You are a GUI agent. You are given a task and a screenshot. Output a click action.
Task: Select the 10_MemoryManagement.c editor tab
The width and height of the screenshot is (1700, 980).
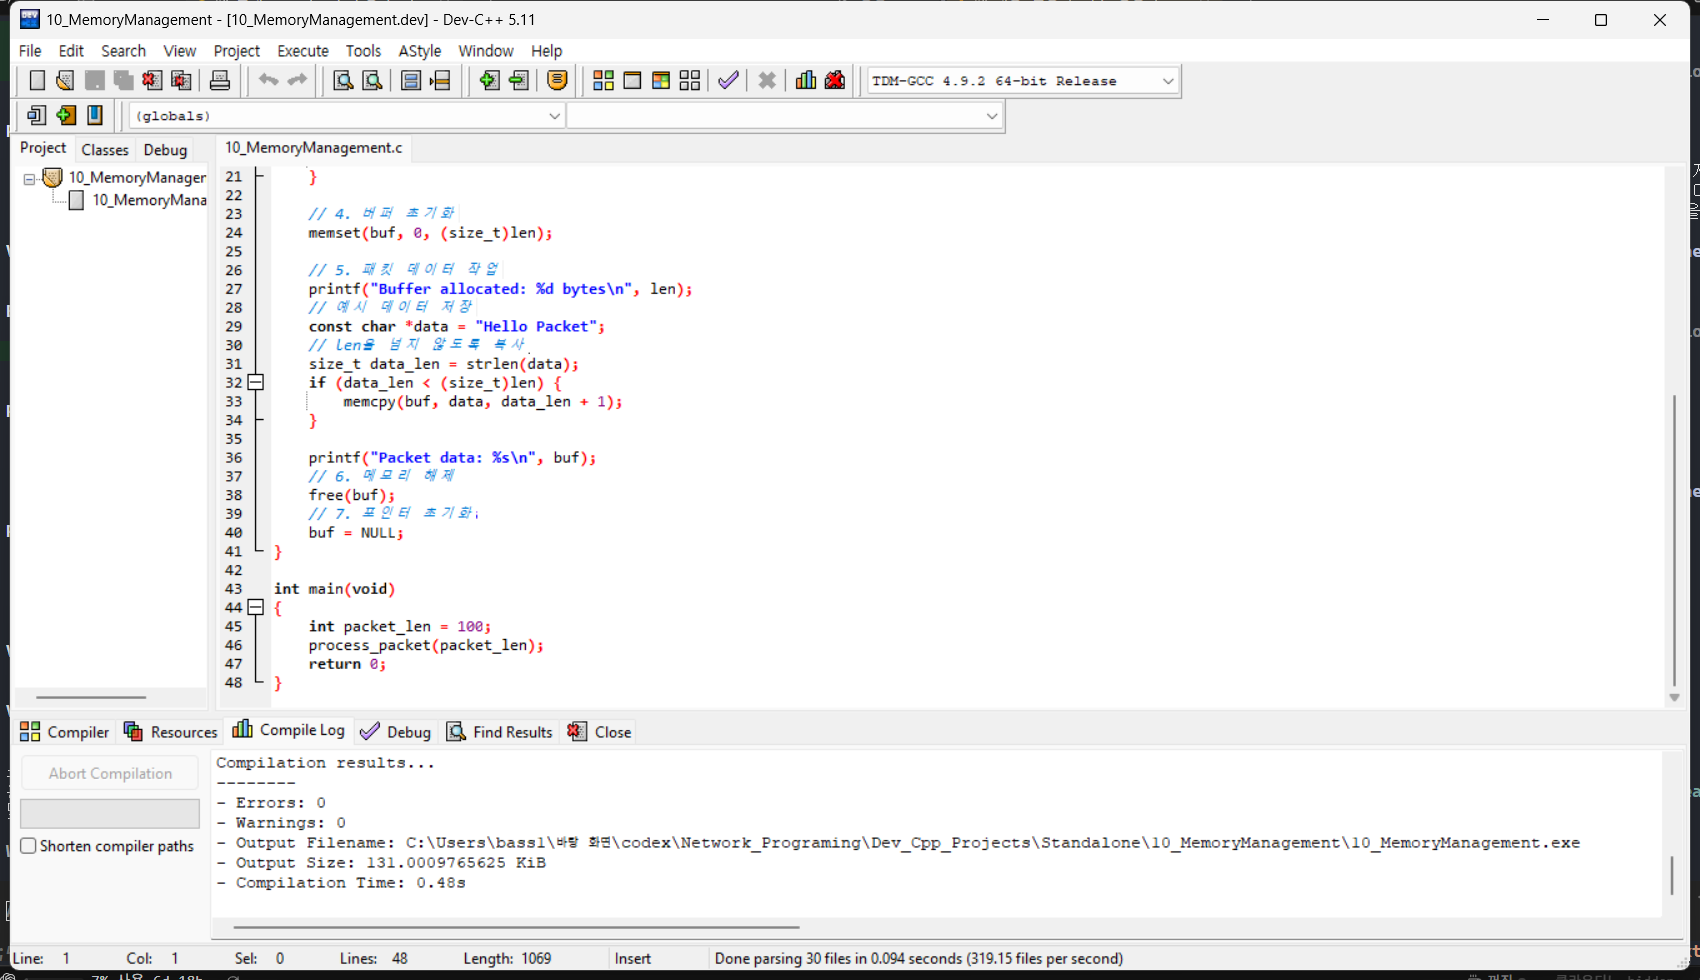click(x=314, y=148)
